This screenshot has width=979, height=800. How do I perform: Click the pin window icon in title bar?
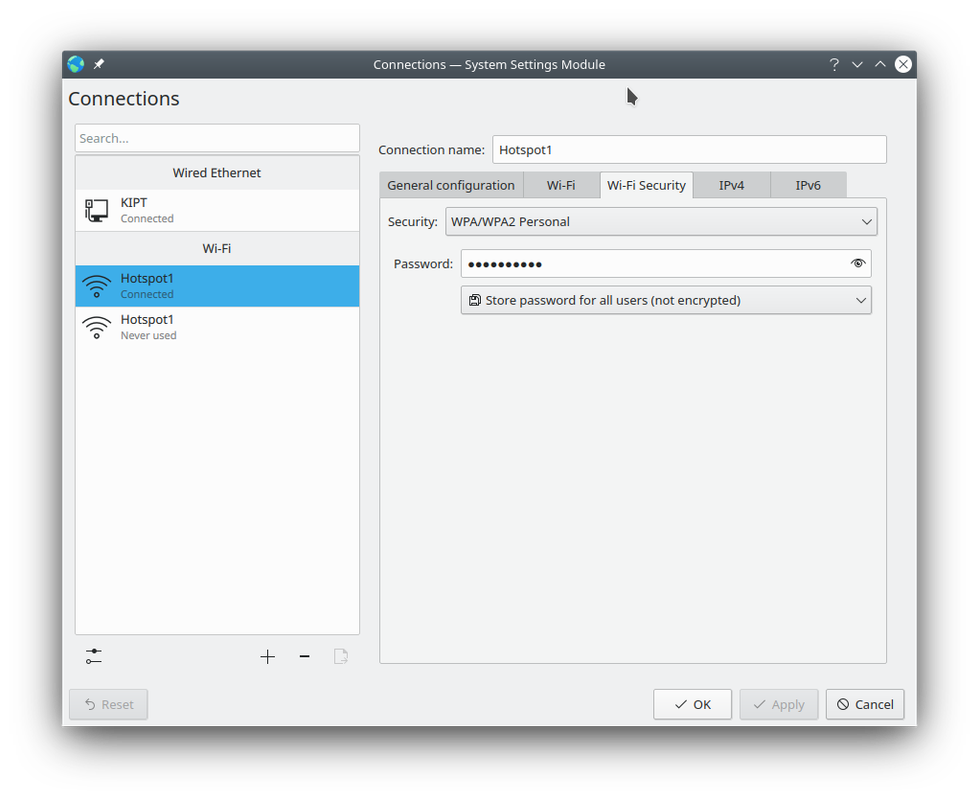pos(99,64)
